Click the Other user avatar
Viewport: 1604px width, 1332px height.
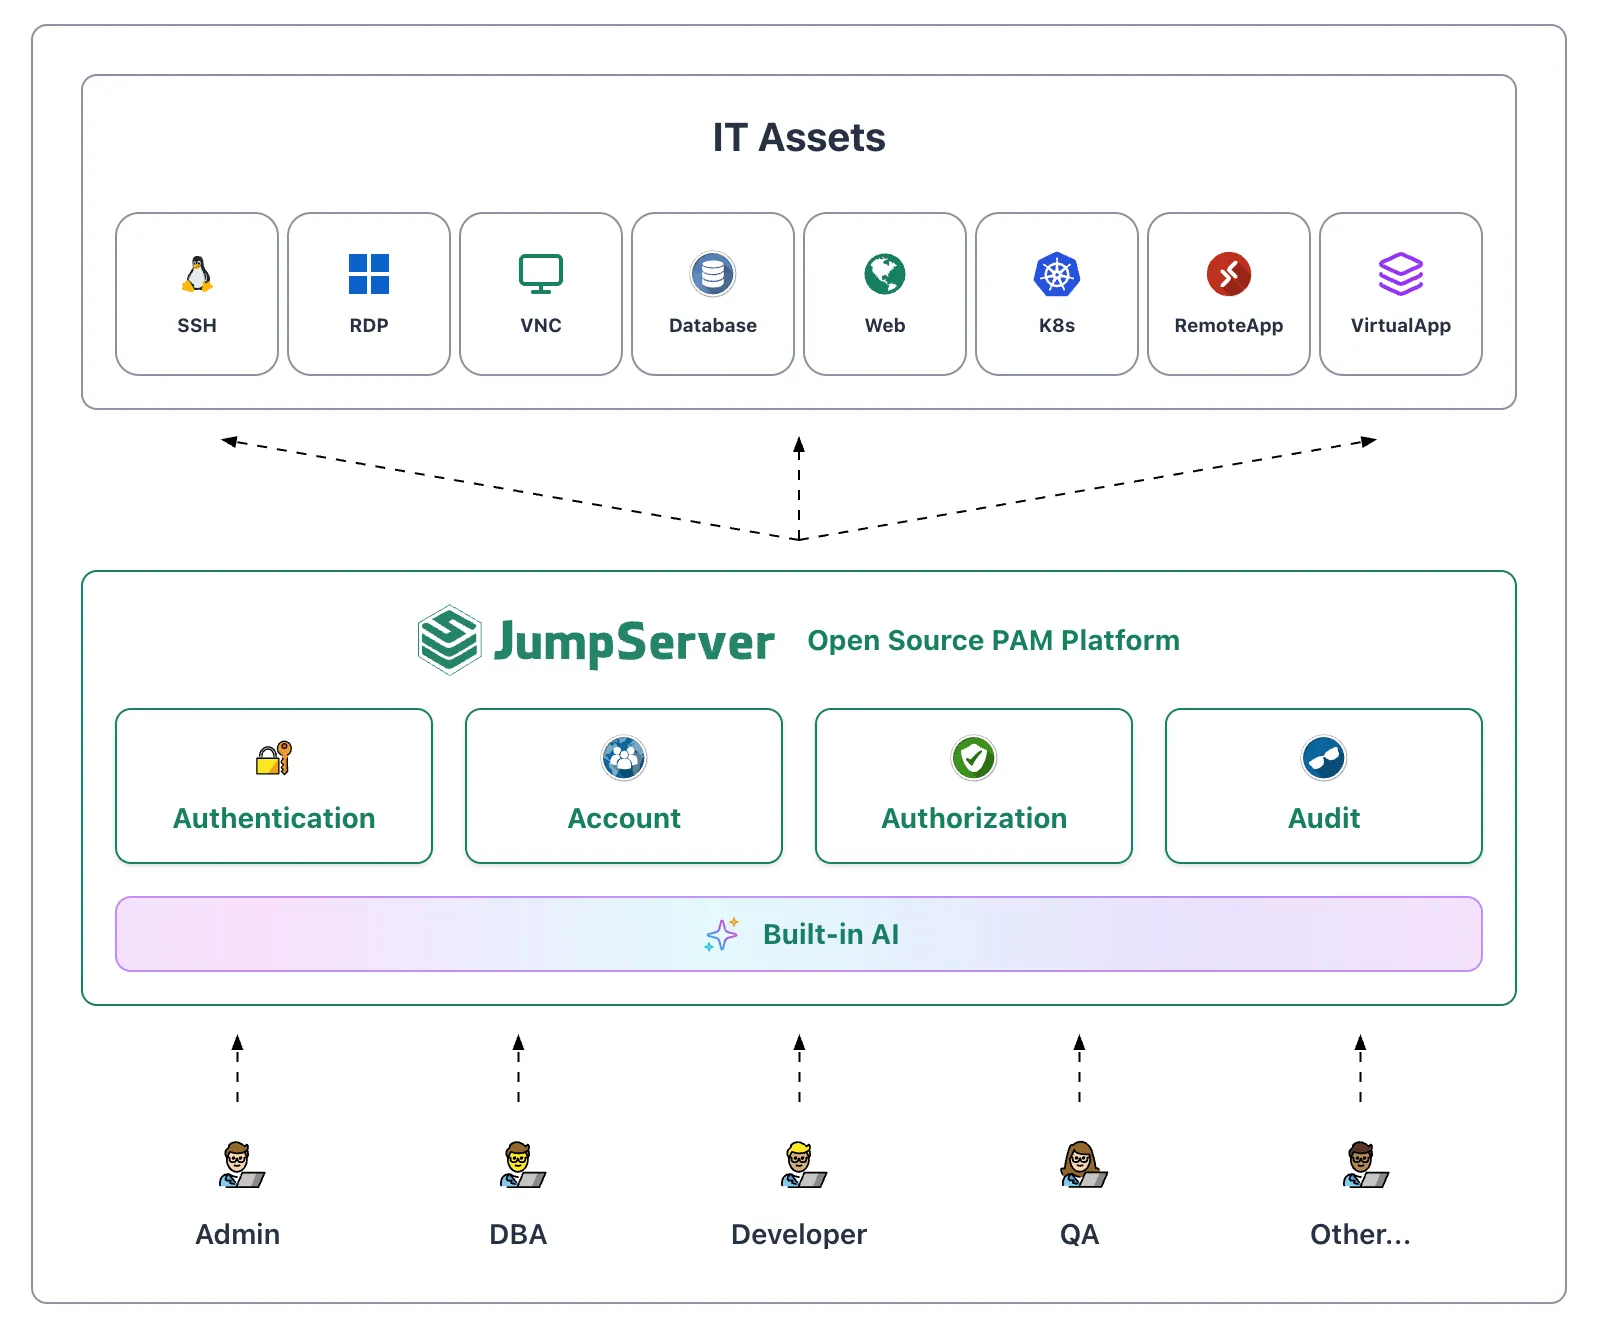(x=1365, y=1165)
